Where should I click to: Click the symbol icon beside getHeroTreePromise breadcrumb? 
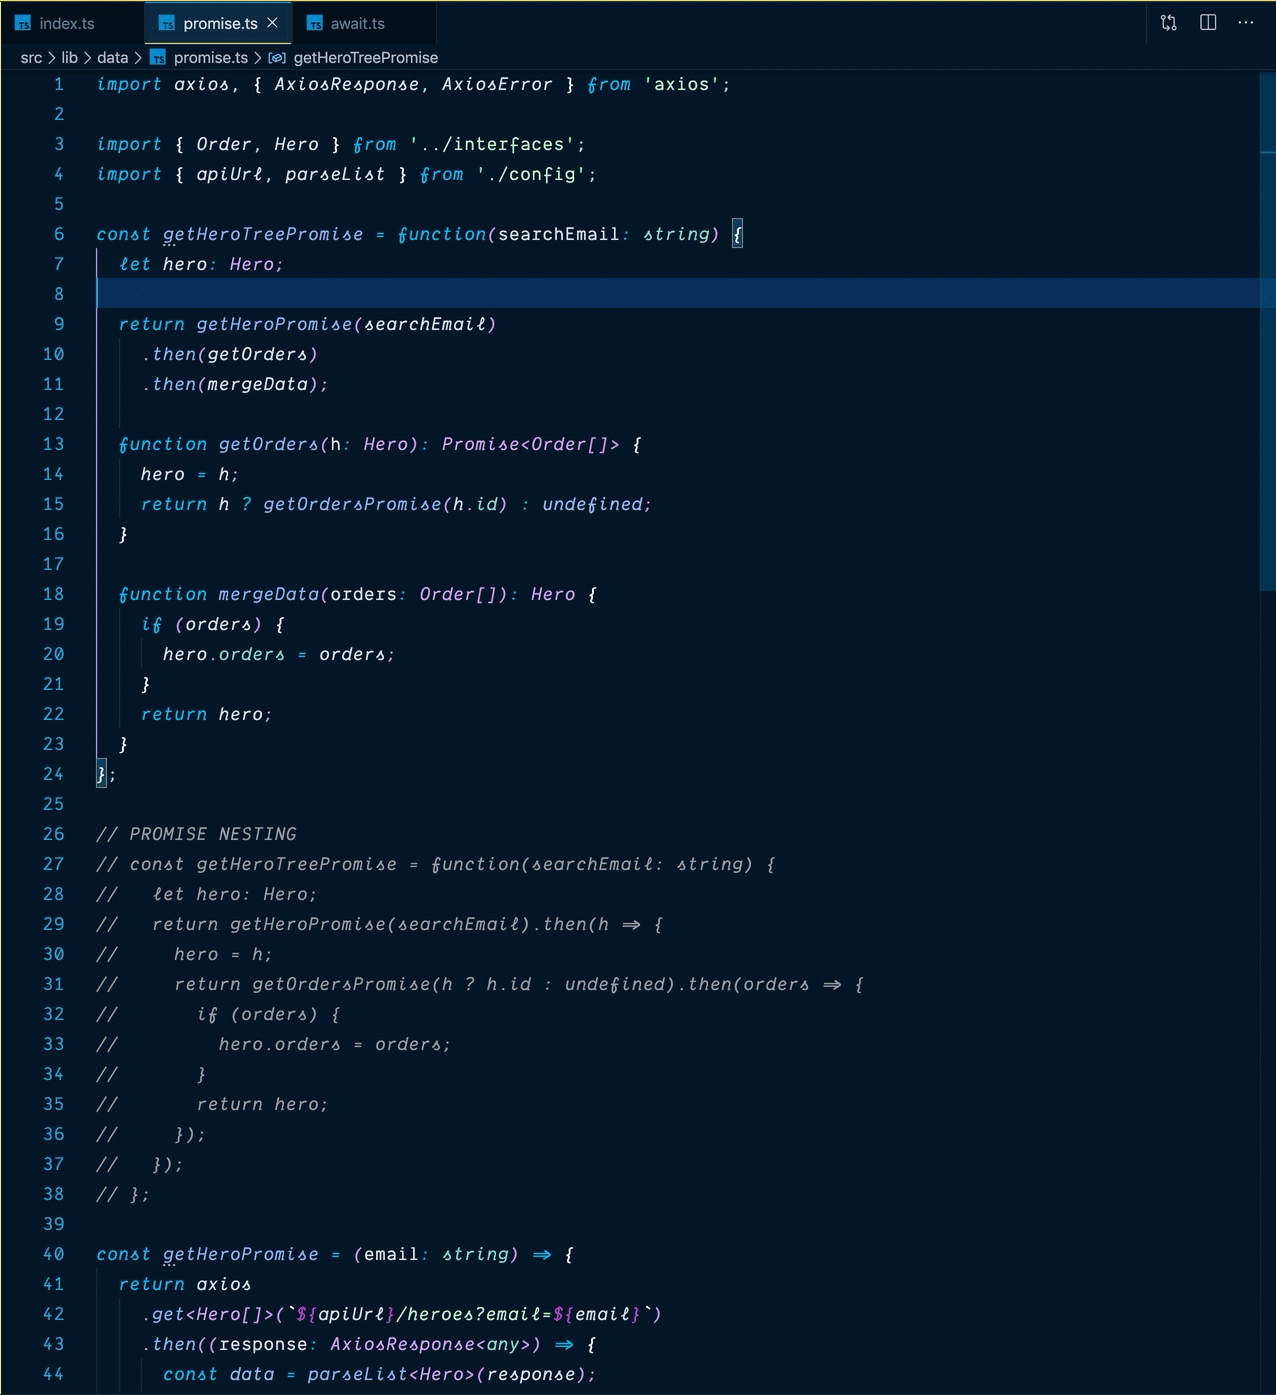(x=276, y=58)
